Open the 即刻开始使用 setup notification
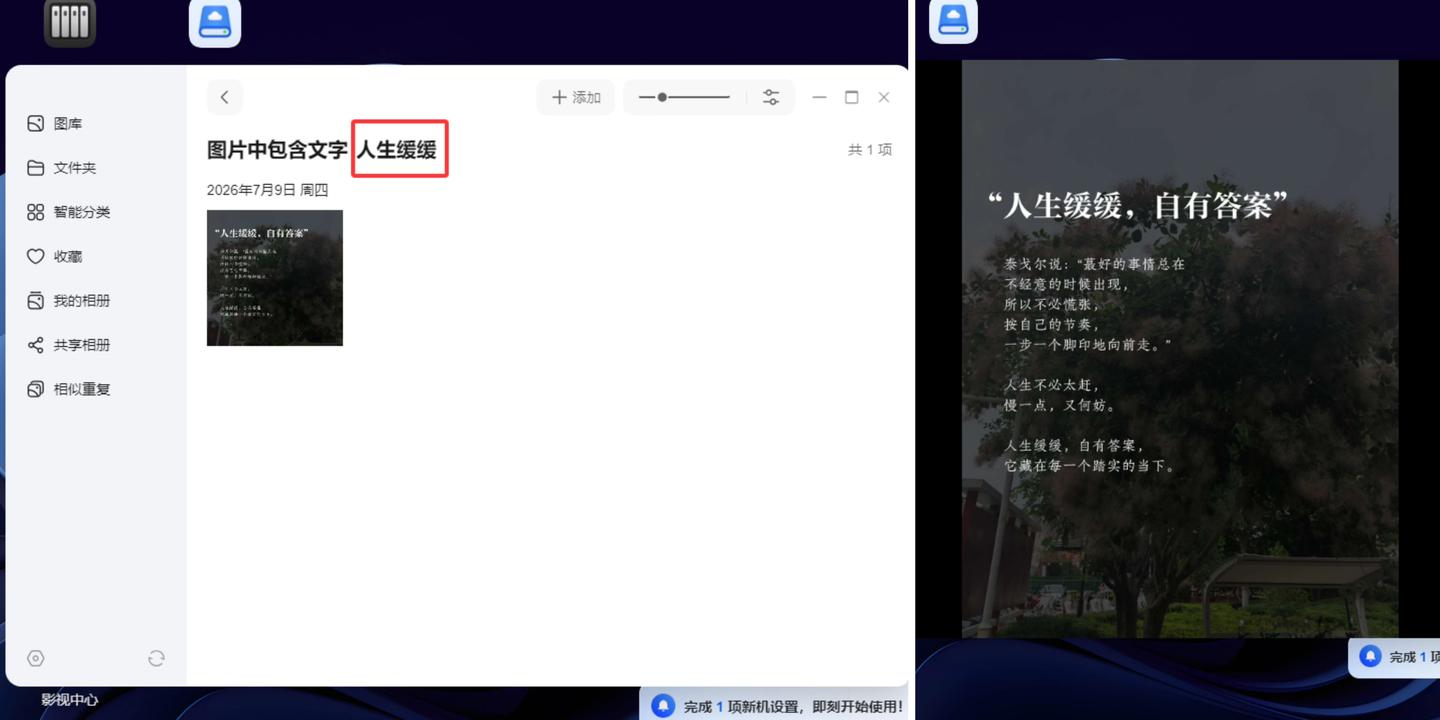Screen dimensions: 1440x720 coord(774,706)
